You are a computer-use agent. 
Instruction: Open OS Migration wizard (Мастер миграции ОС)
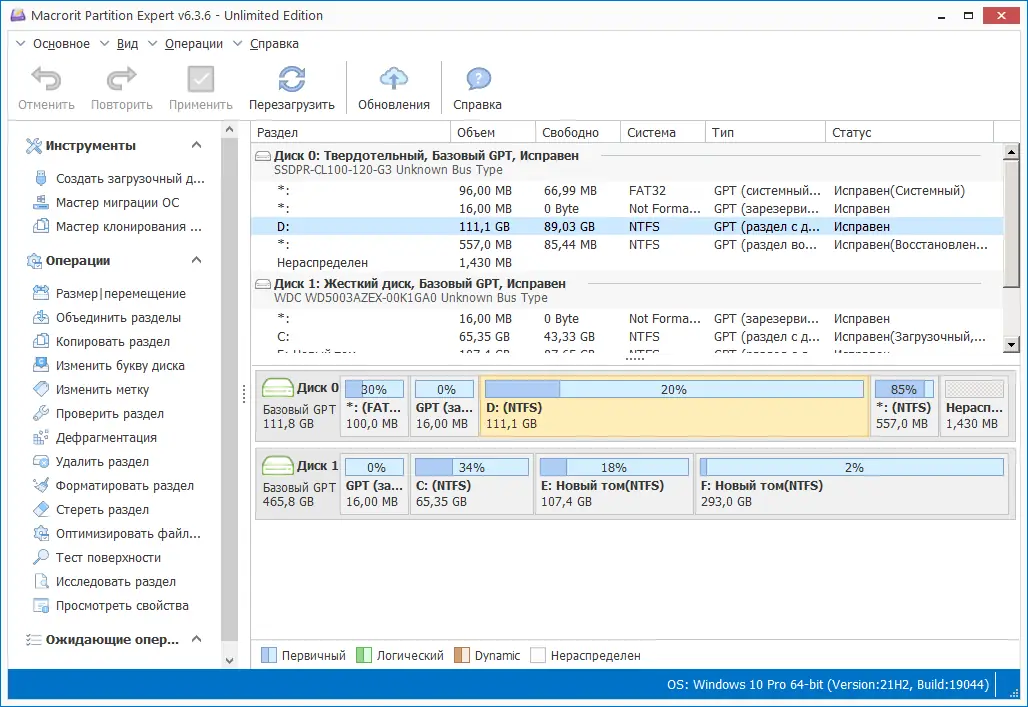[x=118, y=203]
